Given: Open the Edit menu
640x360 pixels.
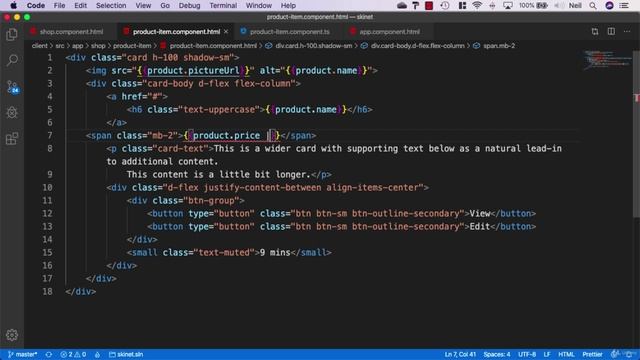Looking at the screenshot, I should (x=80, y=5).
